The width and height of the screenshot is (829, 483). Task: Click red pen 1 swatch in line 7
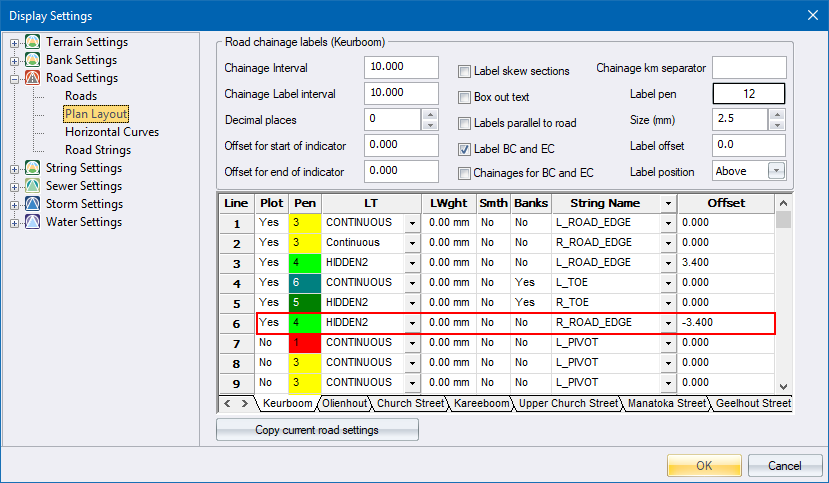click(x=304, y=343)
